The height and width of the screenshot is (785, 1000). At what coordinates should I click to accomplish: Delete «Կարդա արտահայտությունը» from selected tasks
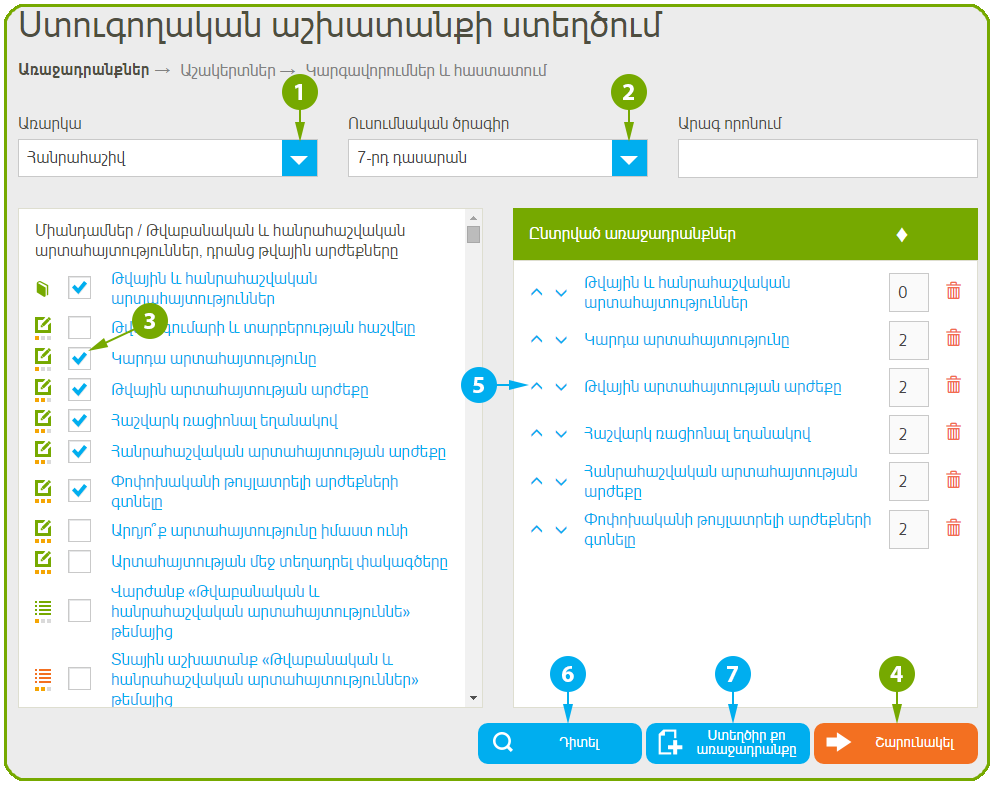953,338
